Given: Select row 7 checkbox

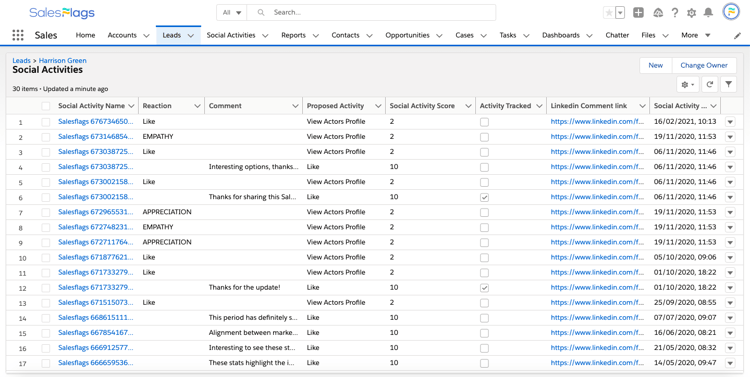Looking at the screenshot, I should (x=46, y=212).
